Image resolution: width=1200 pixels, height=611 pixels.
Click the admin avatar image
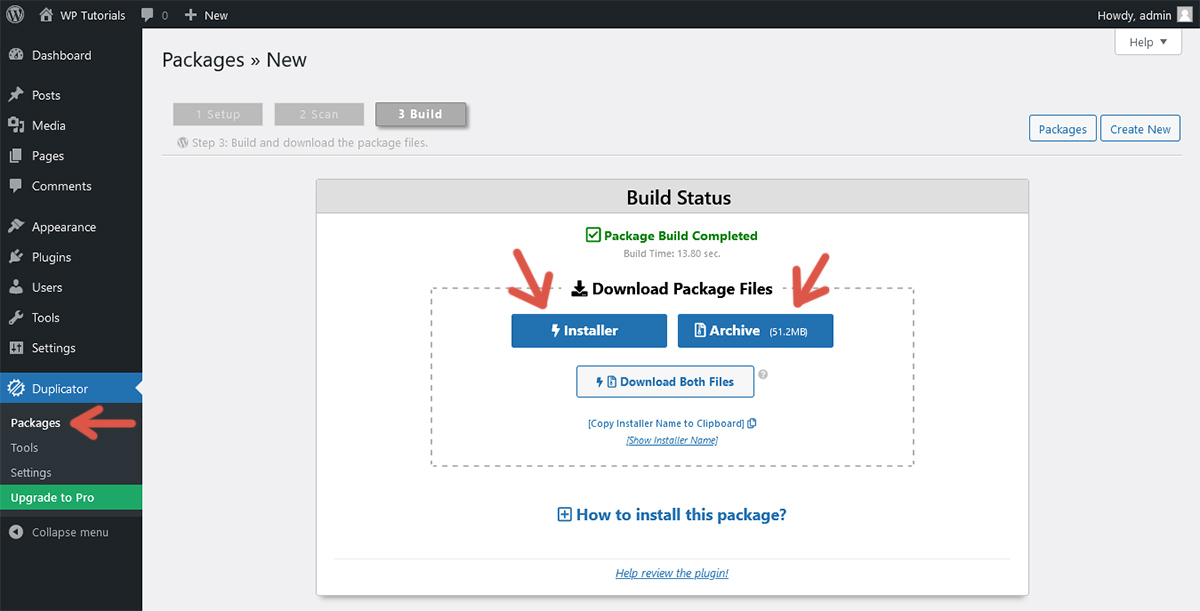coord(1184,15)
